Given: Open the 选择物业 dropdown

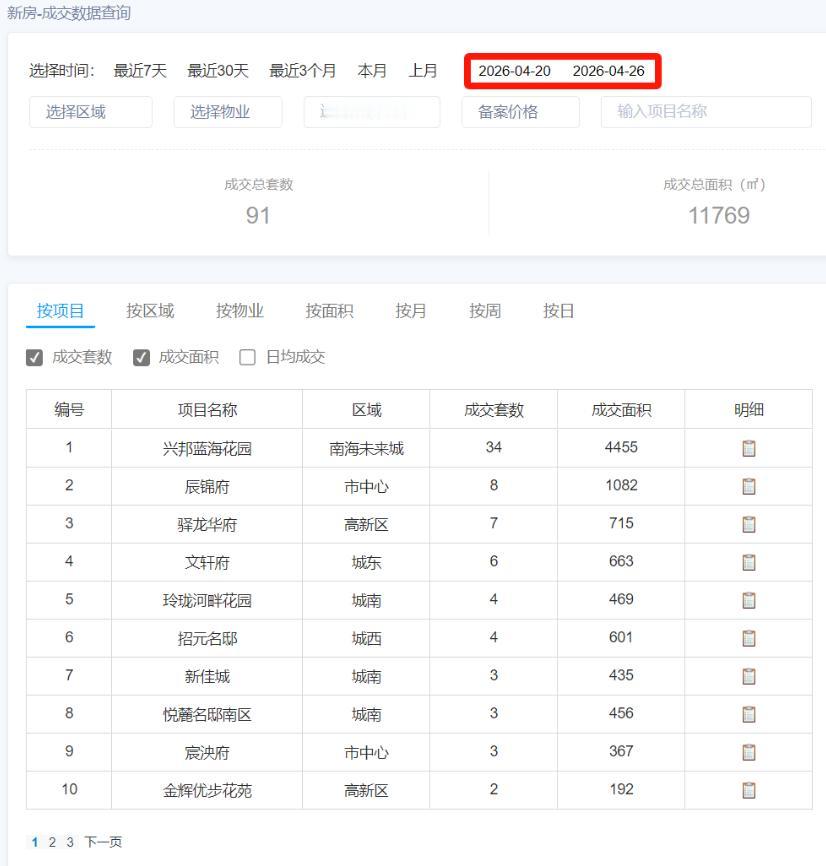Looking at the screenshot, I should tap(228, 112).
